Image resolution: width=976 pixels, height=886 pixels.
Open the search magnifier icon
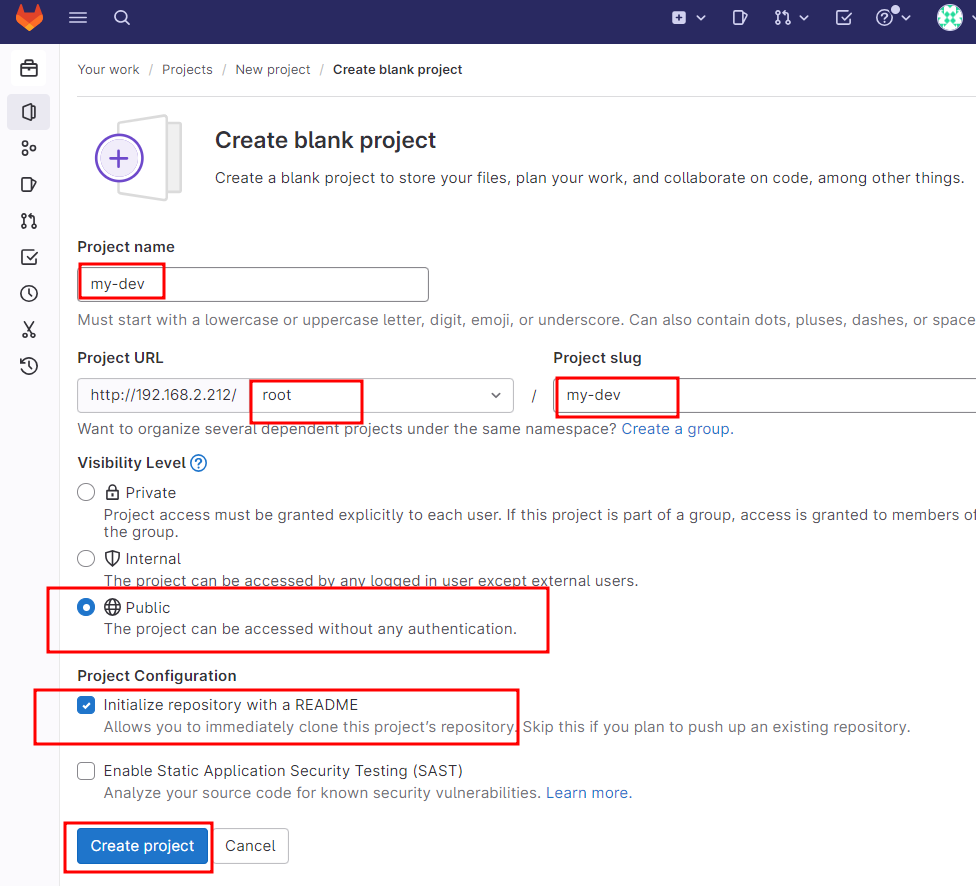(x=122, y=17)
